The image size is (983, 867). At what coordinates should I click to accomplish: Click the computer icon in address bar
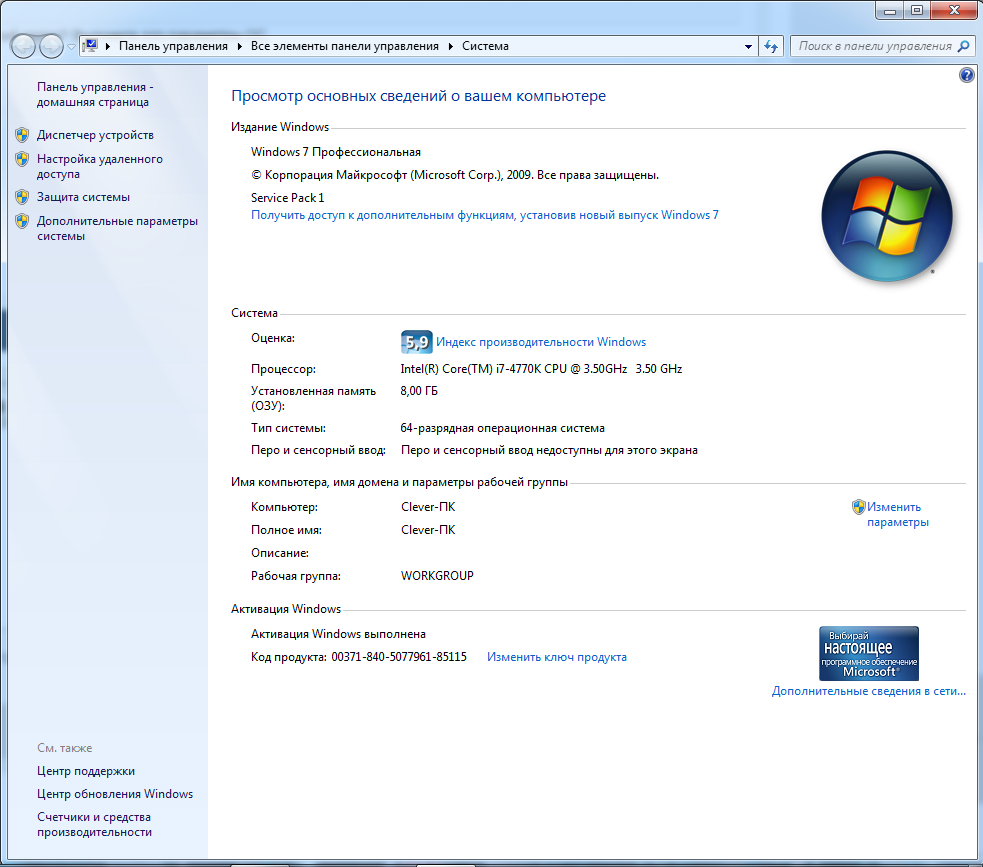[91, 46]
